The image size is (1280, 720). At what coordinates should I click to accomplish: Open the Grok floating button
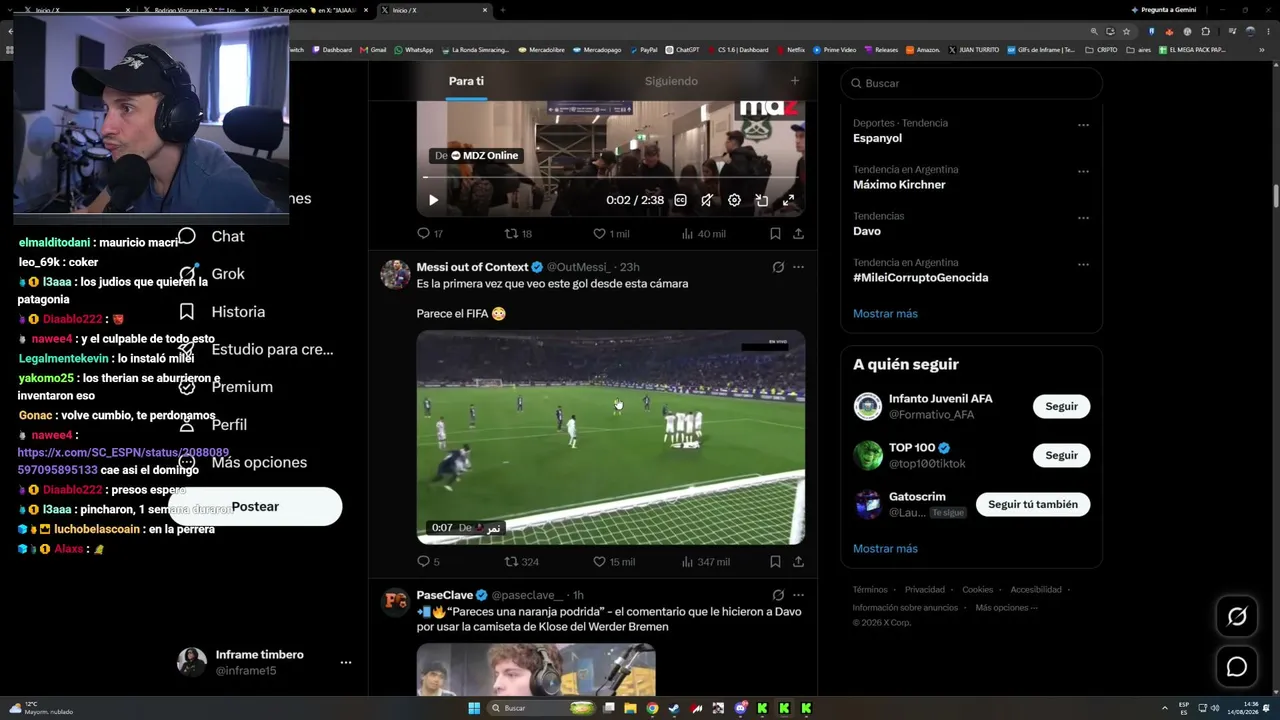(x=1237, y=617)
